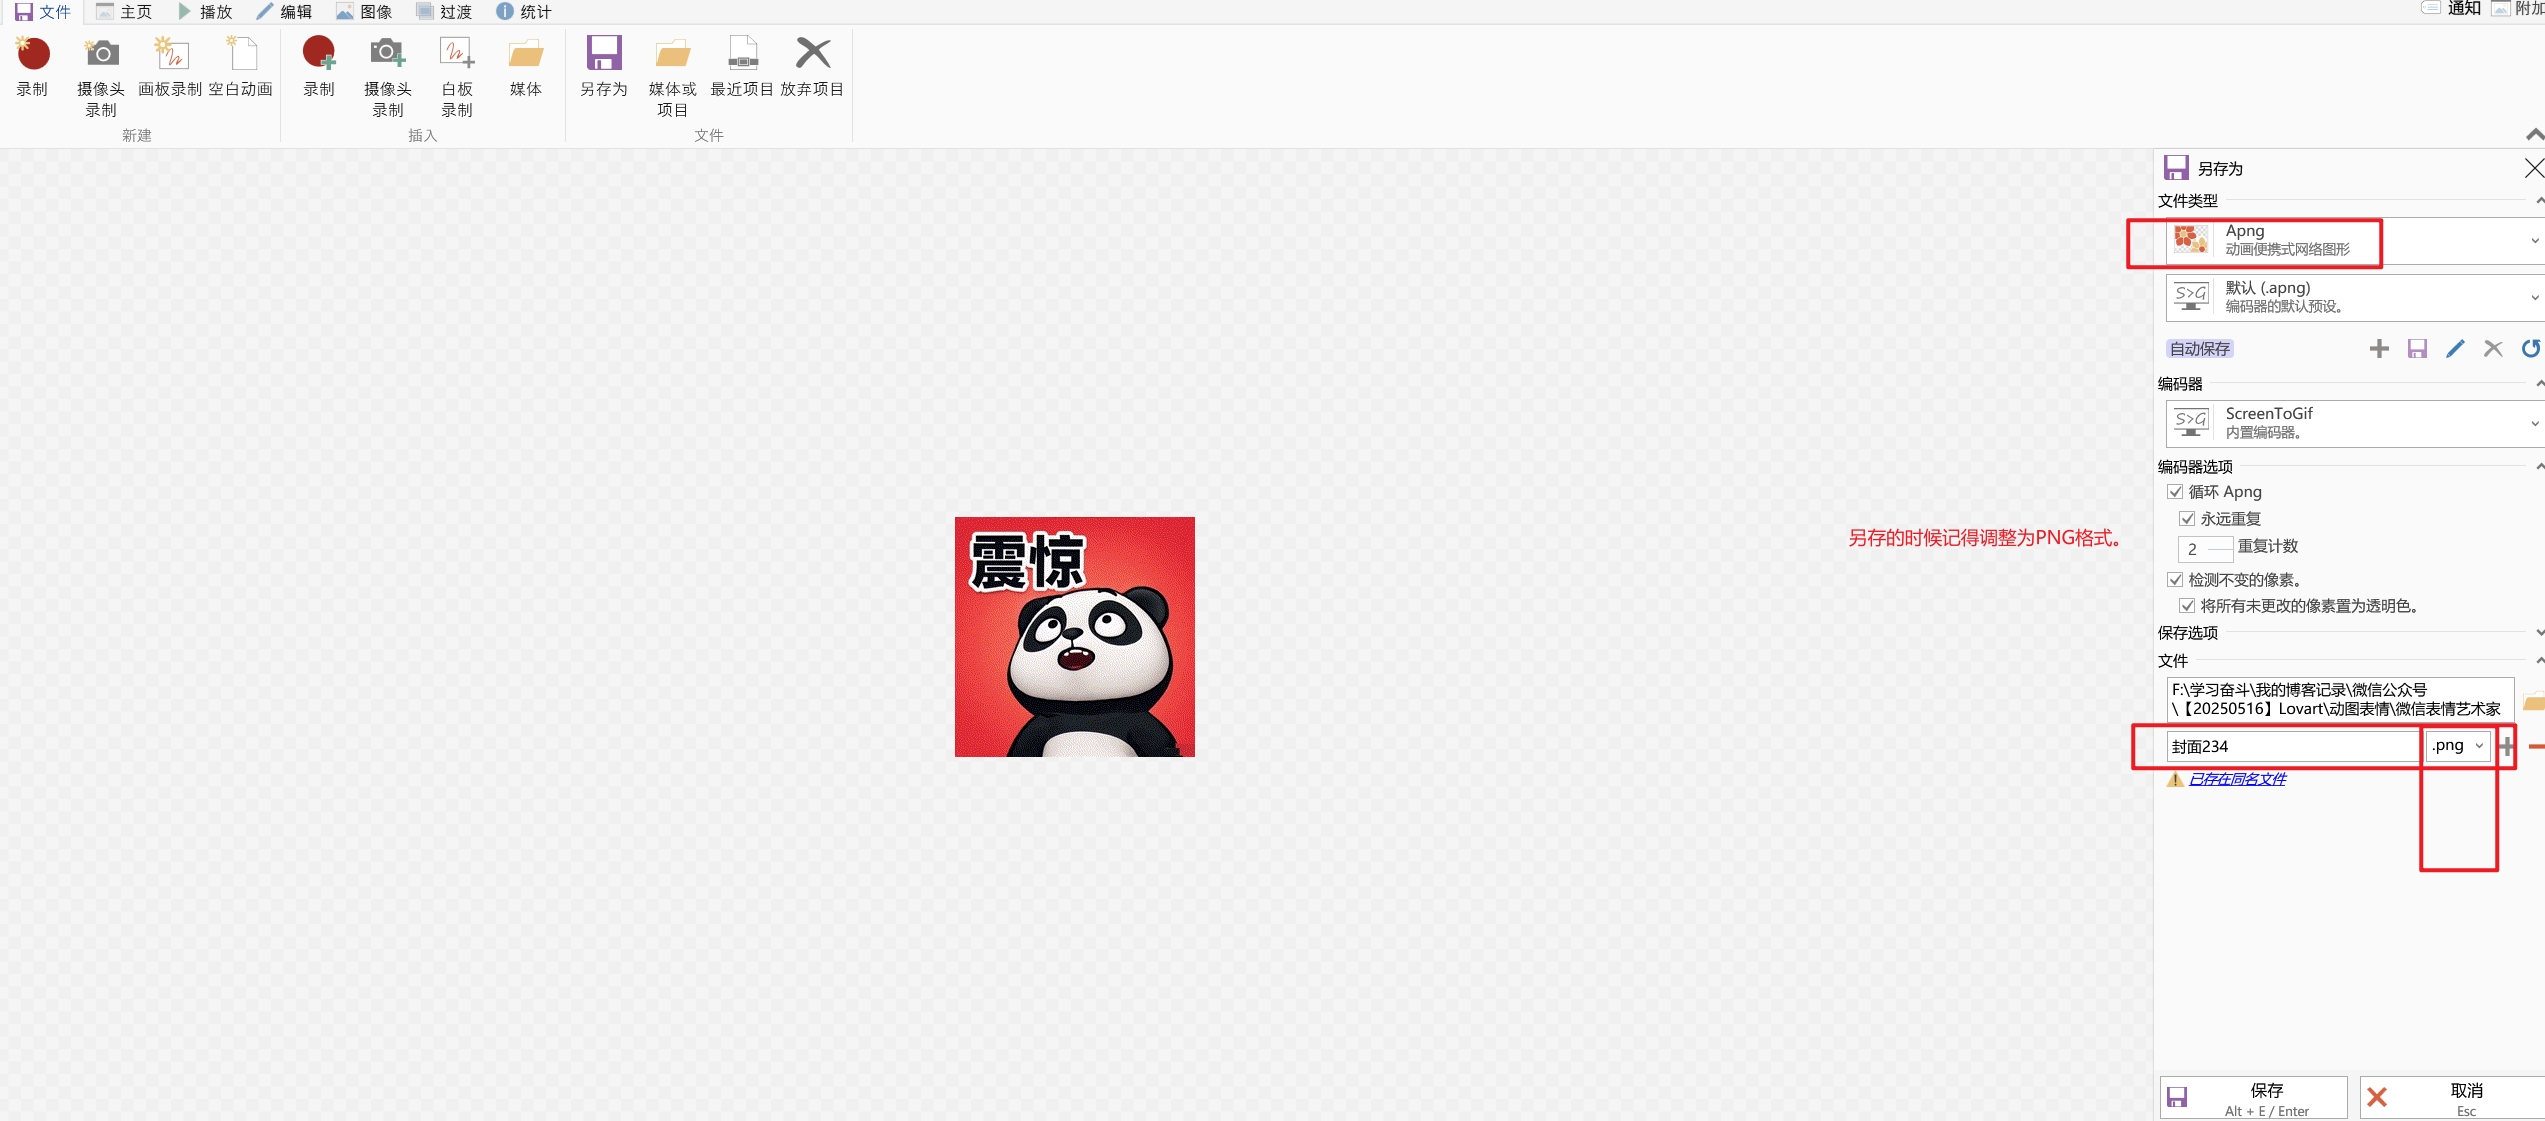2545x1121 pixels.
Task: Open the Image ribbon tab
Action: pyautogui.click(x=365, y=11)
